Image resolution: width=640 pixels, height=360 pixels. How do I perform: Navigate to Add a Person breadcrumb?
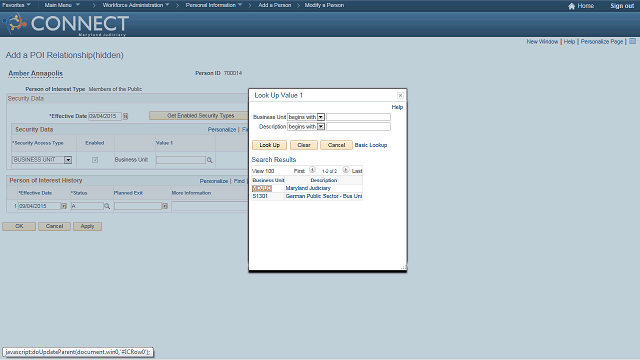coord(275,5)
